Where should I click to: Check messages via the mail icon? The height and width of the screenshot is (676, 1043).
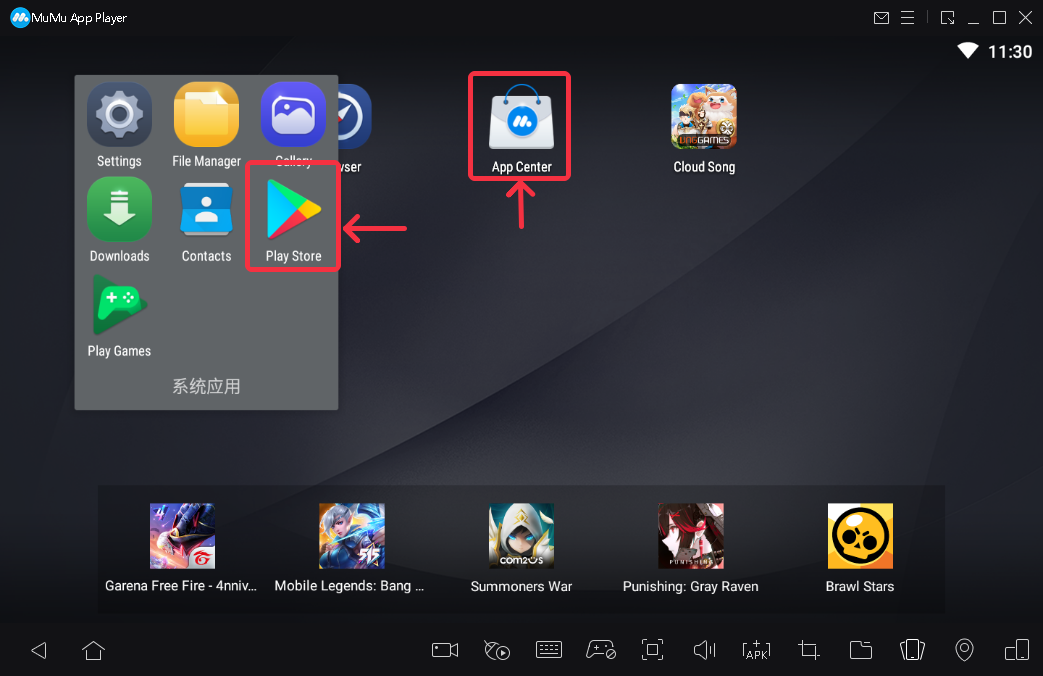[x=881, y=17]
